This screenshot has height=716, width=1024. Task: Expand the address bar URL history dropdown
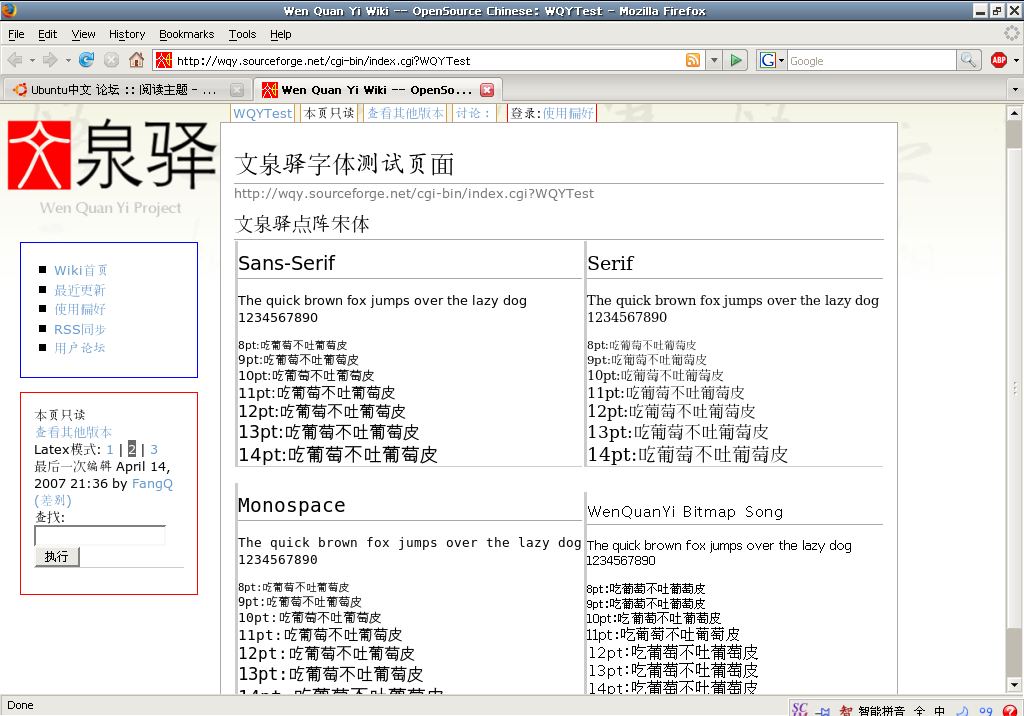[x=714, y=61]
